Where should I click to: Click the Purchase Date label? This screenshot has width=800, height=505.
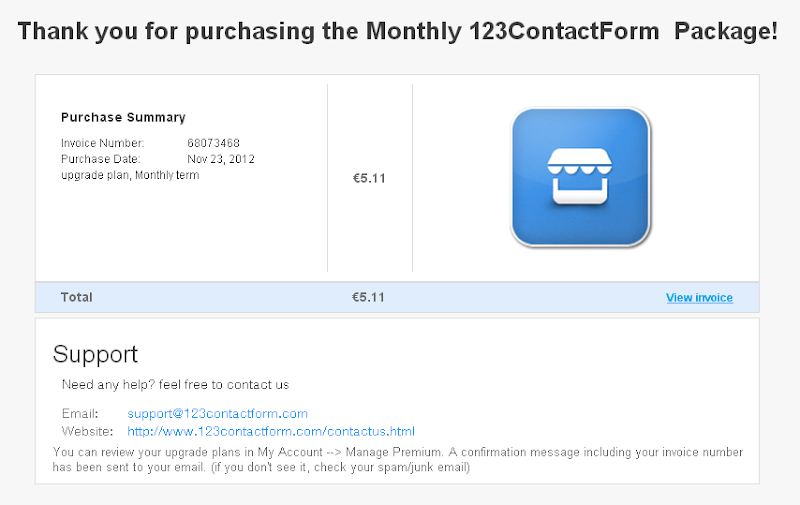[101, 159]
